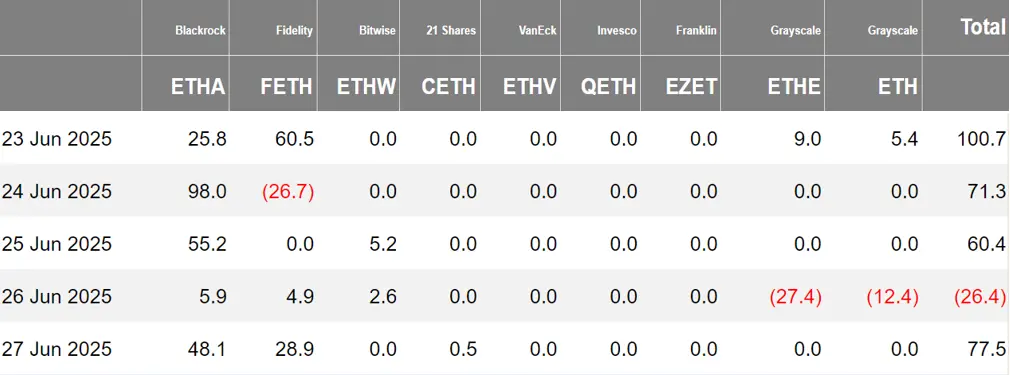Click the ETHW Bitwise ticker header

coord(367,86)
